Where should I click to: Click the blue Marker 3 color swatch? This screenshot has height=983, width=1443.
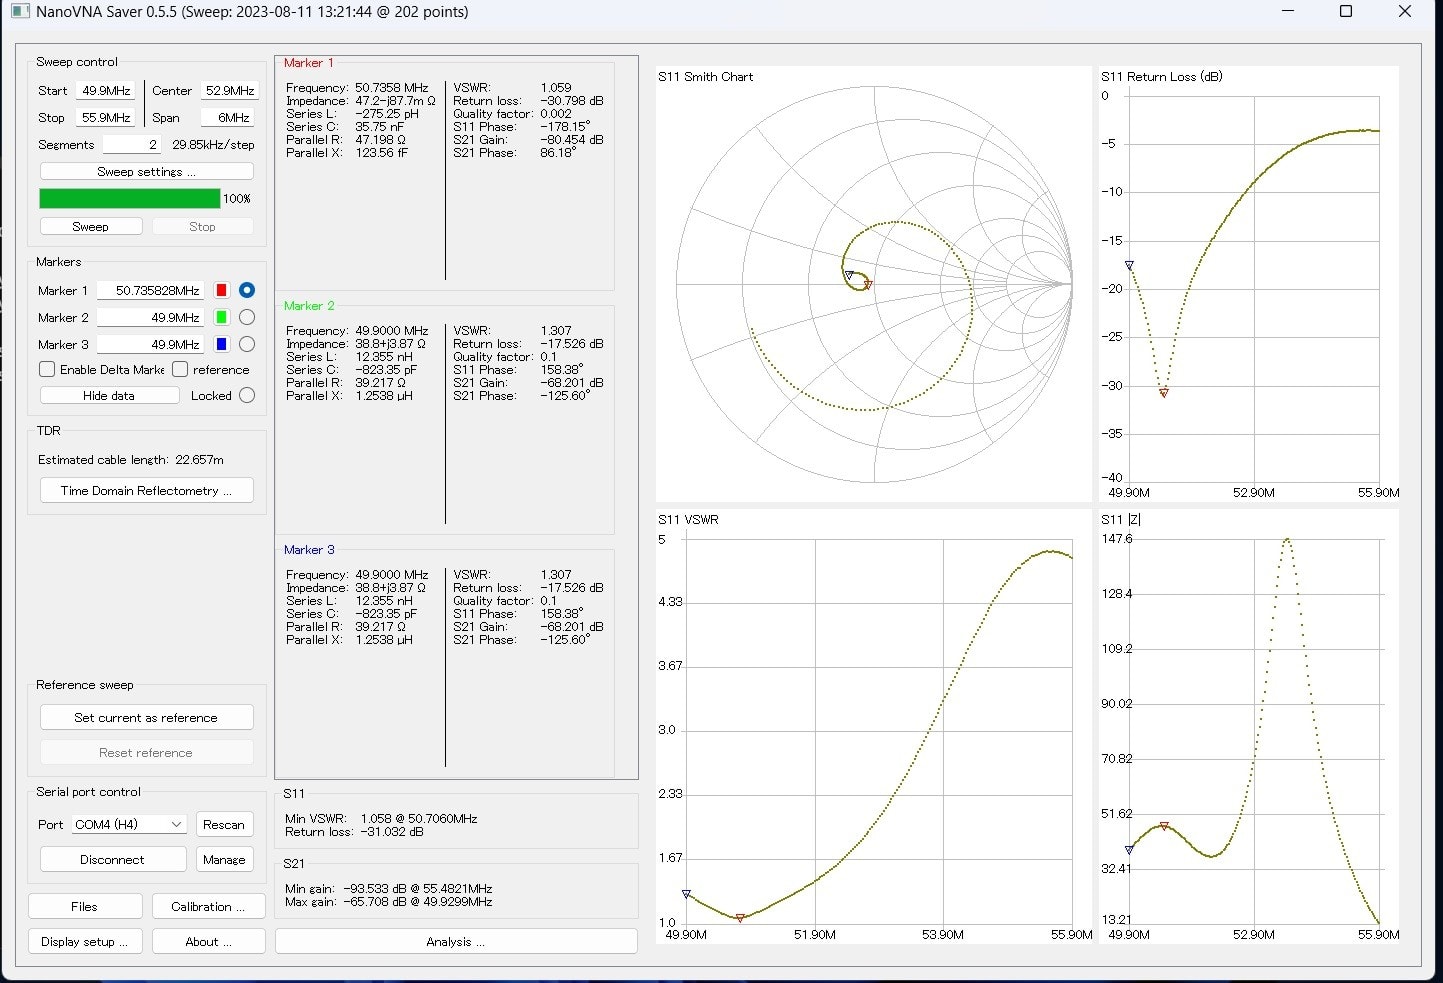pyautogui.click(x=222, y=344)
